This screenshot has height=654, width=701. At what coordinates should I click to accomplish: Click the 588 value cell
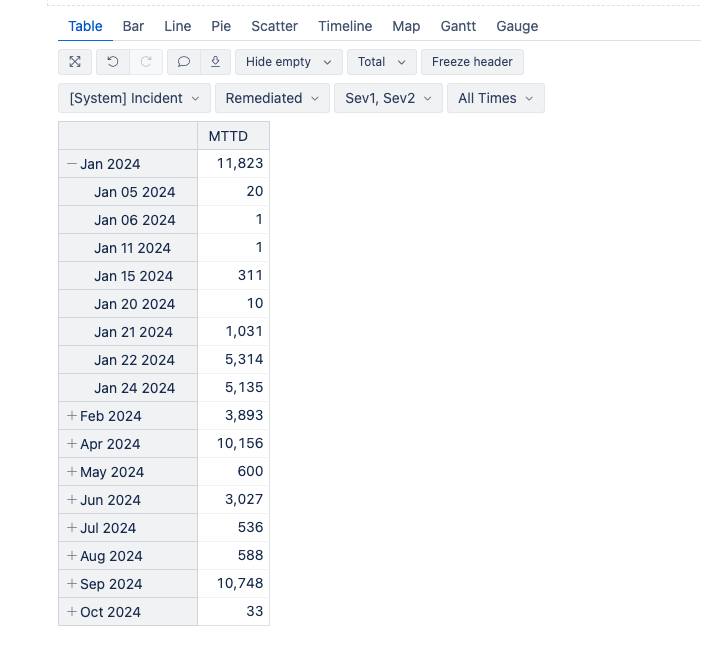[x=233, y=555]
